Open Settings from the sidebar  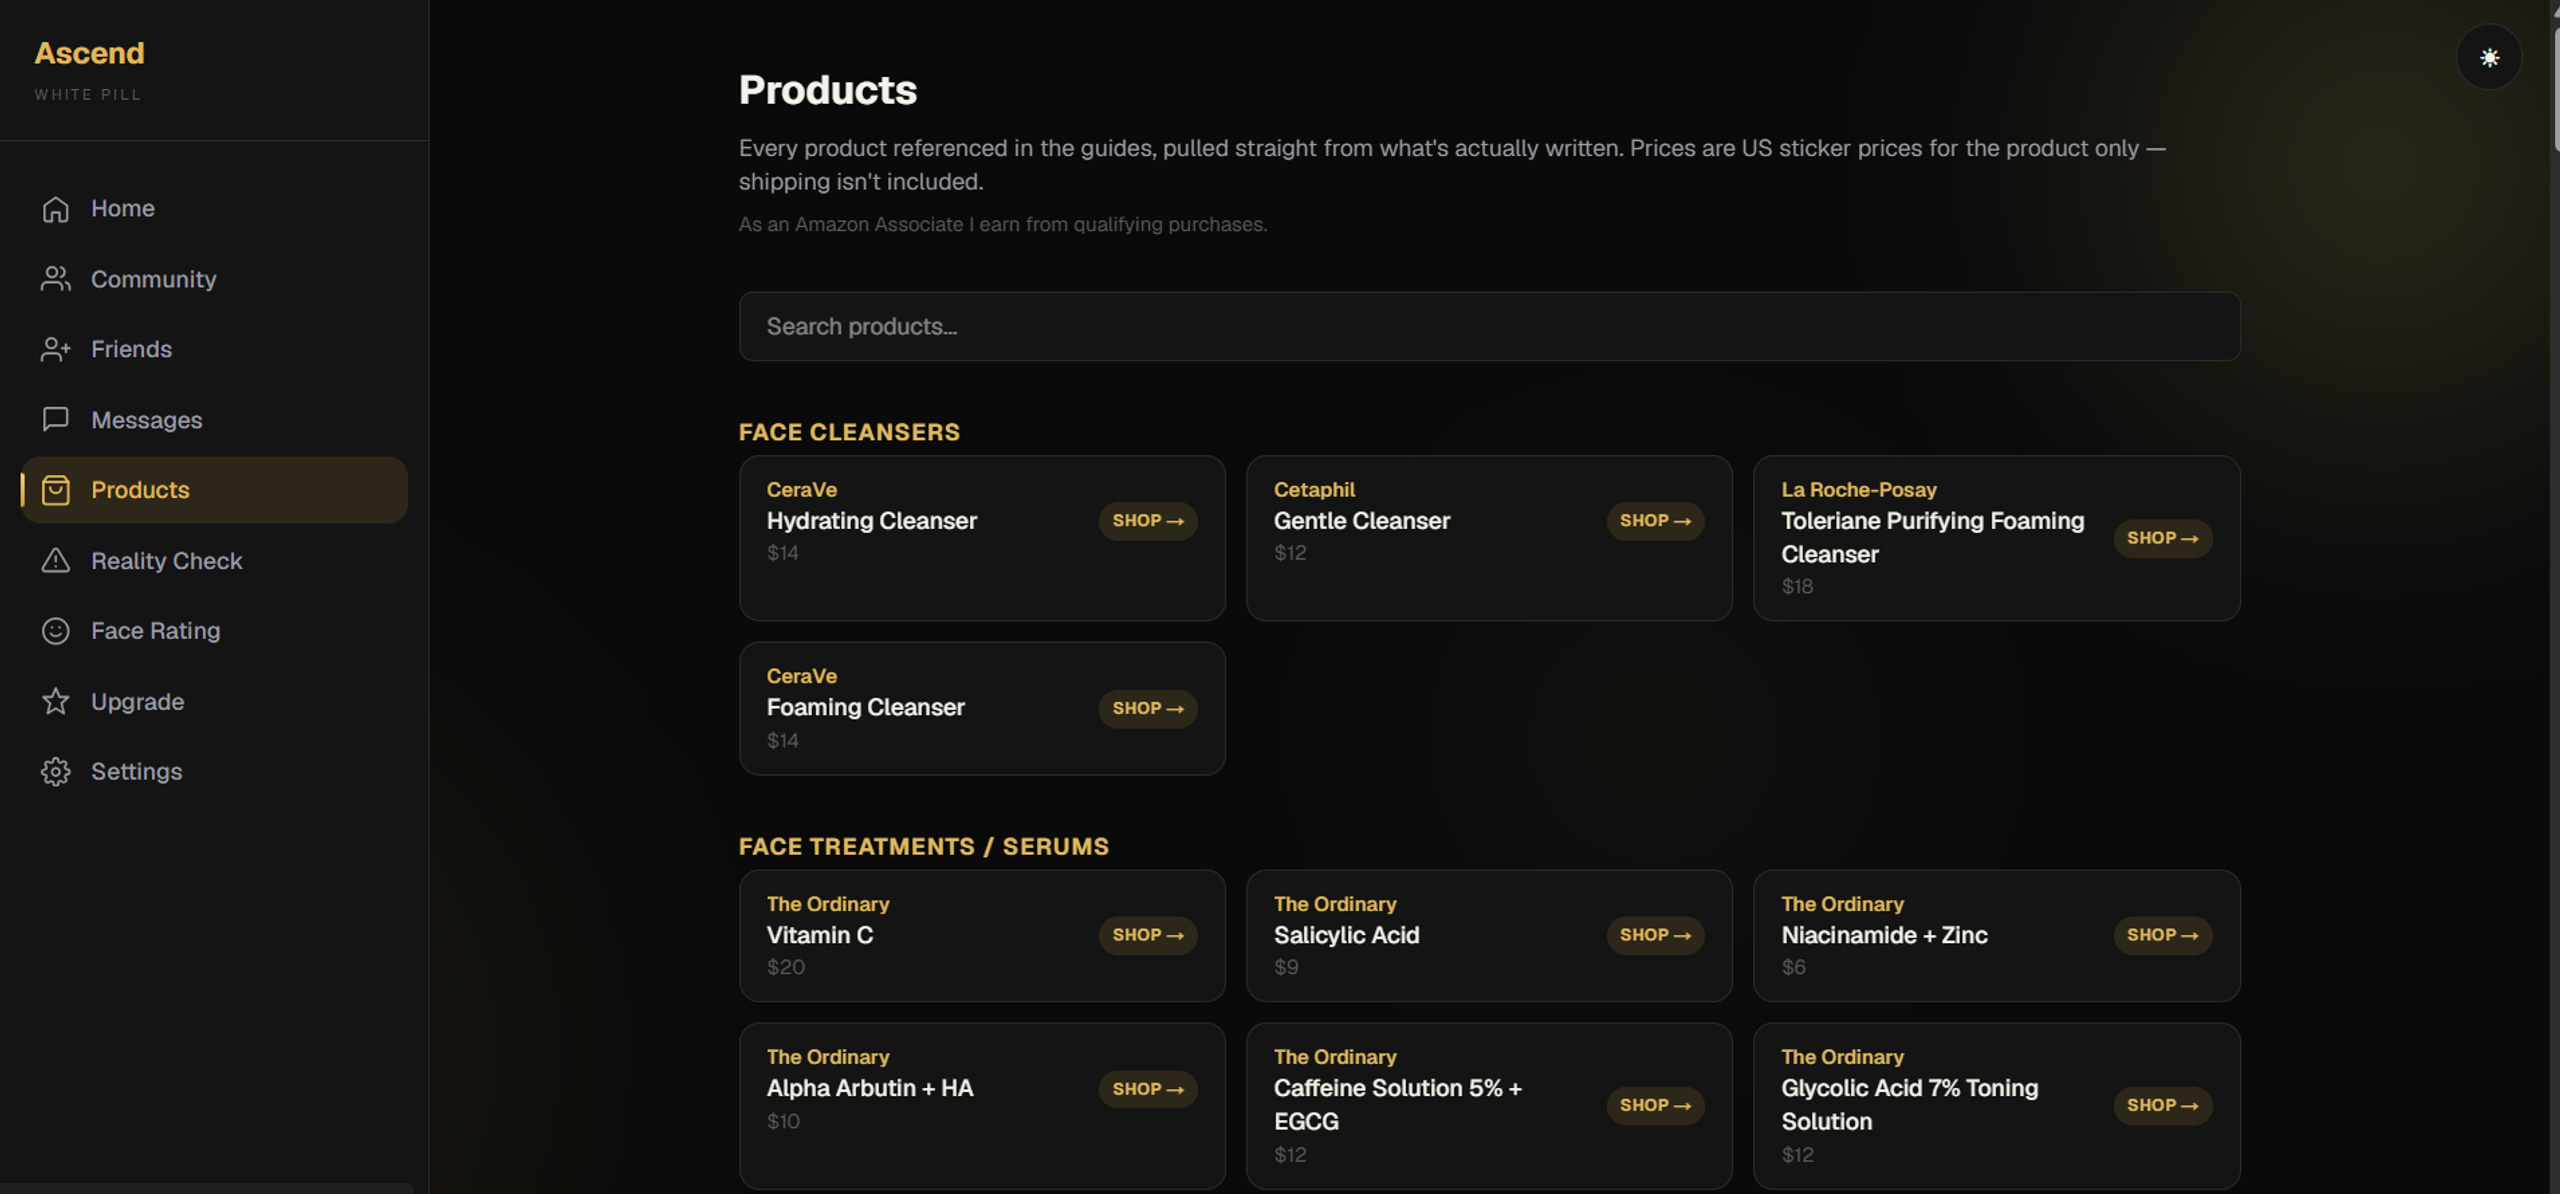tap(214, 772)
